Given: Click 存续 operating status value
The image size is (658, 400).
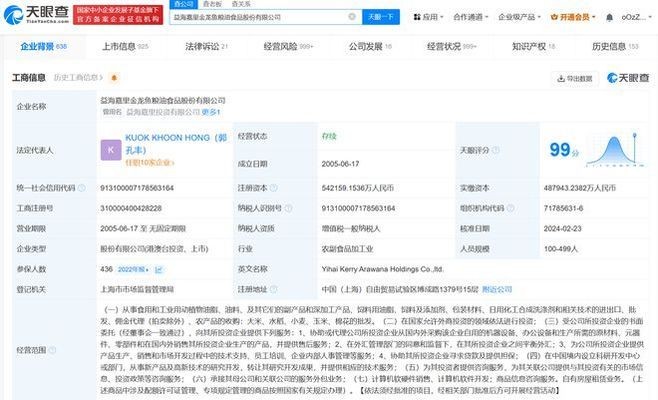Looking at the screenshot, I should (329, 136).
